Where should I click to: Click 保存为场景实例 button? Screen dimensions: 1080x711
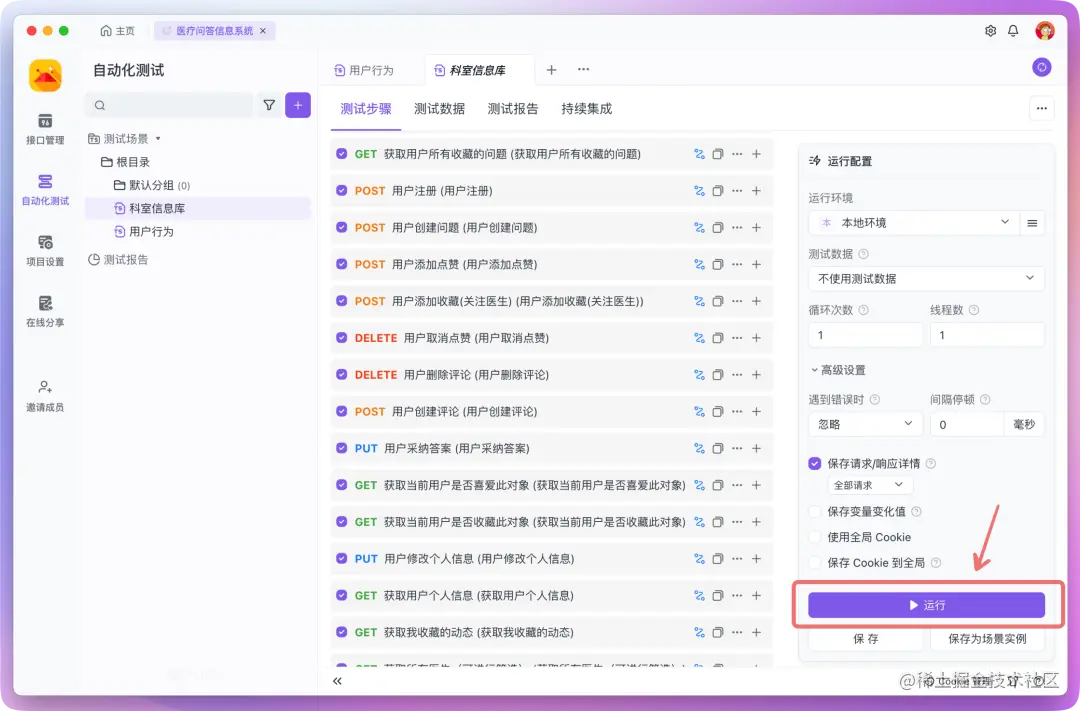987,638
